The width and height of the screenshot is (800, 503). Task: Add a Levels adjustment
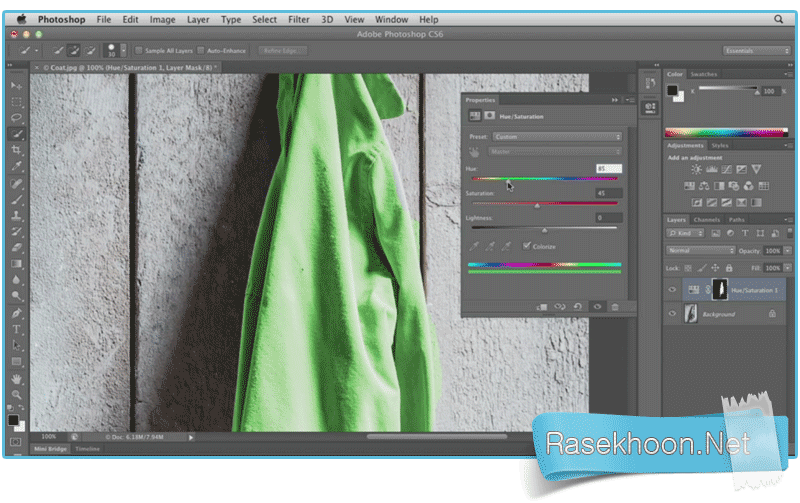pyautogui.click(x=711, y=169)
